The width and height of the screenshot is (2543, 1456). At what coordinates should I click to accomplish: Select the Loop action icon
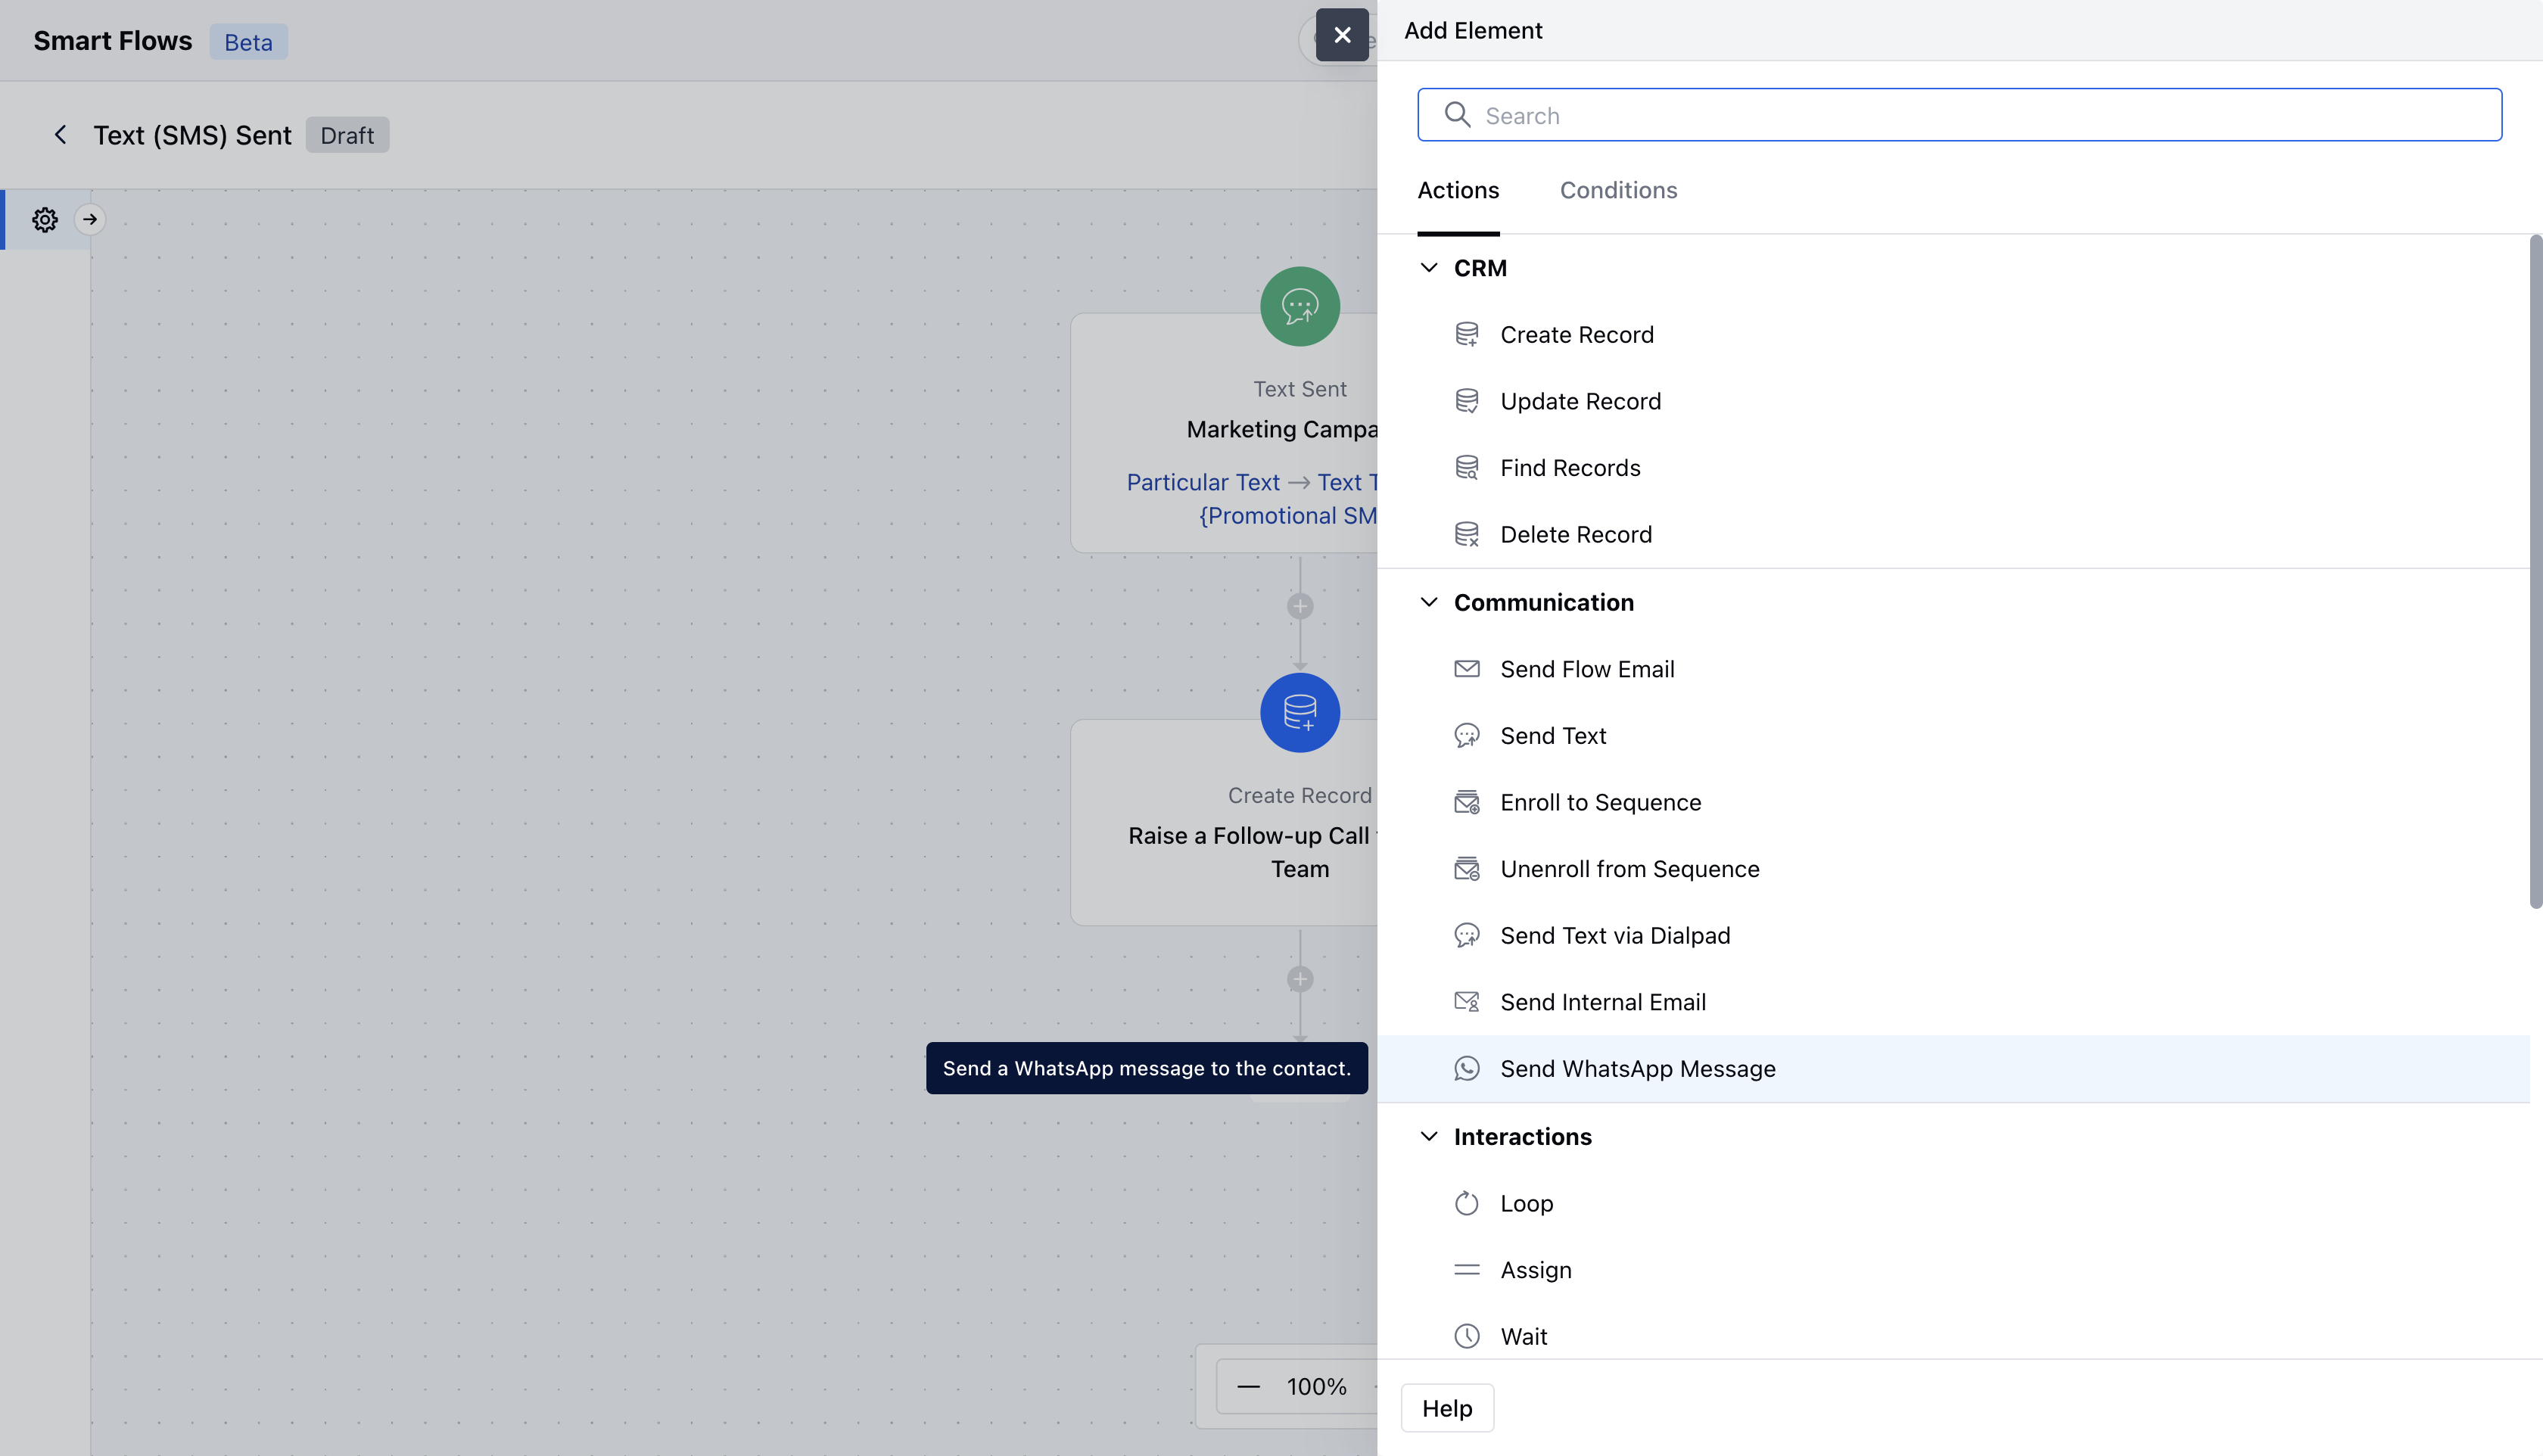click(1466, 1203)
